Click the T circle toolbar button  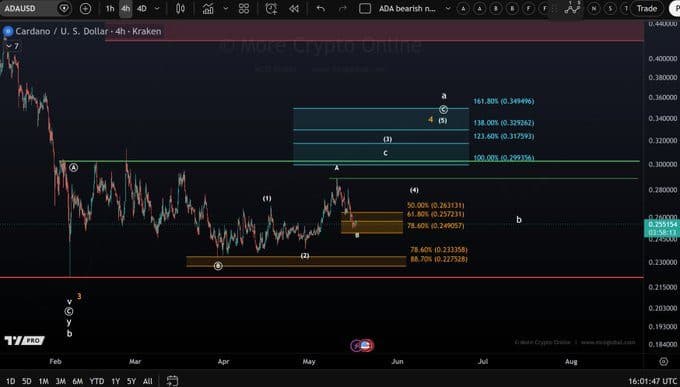pyautogui.click(x=625, y=9)
